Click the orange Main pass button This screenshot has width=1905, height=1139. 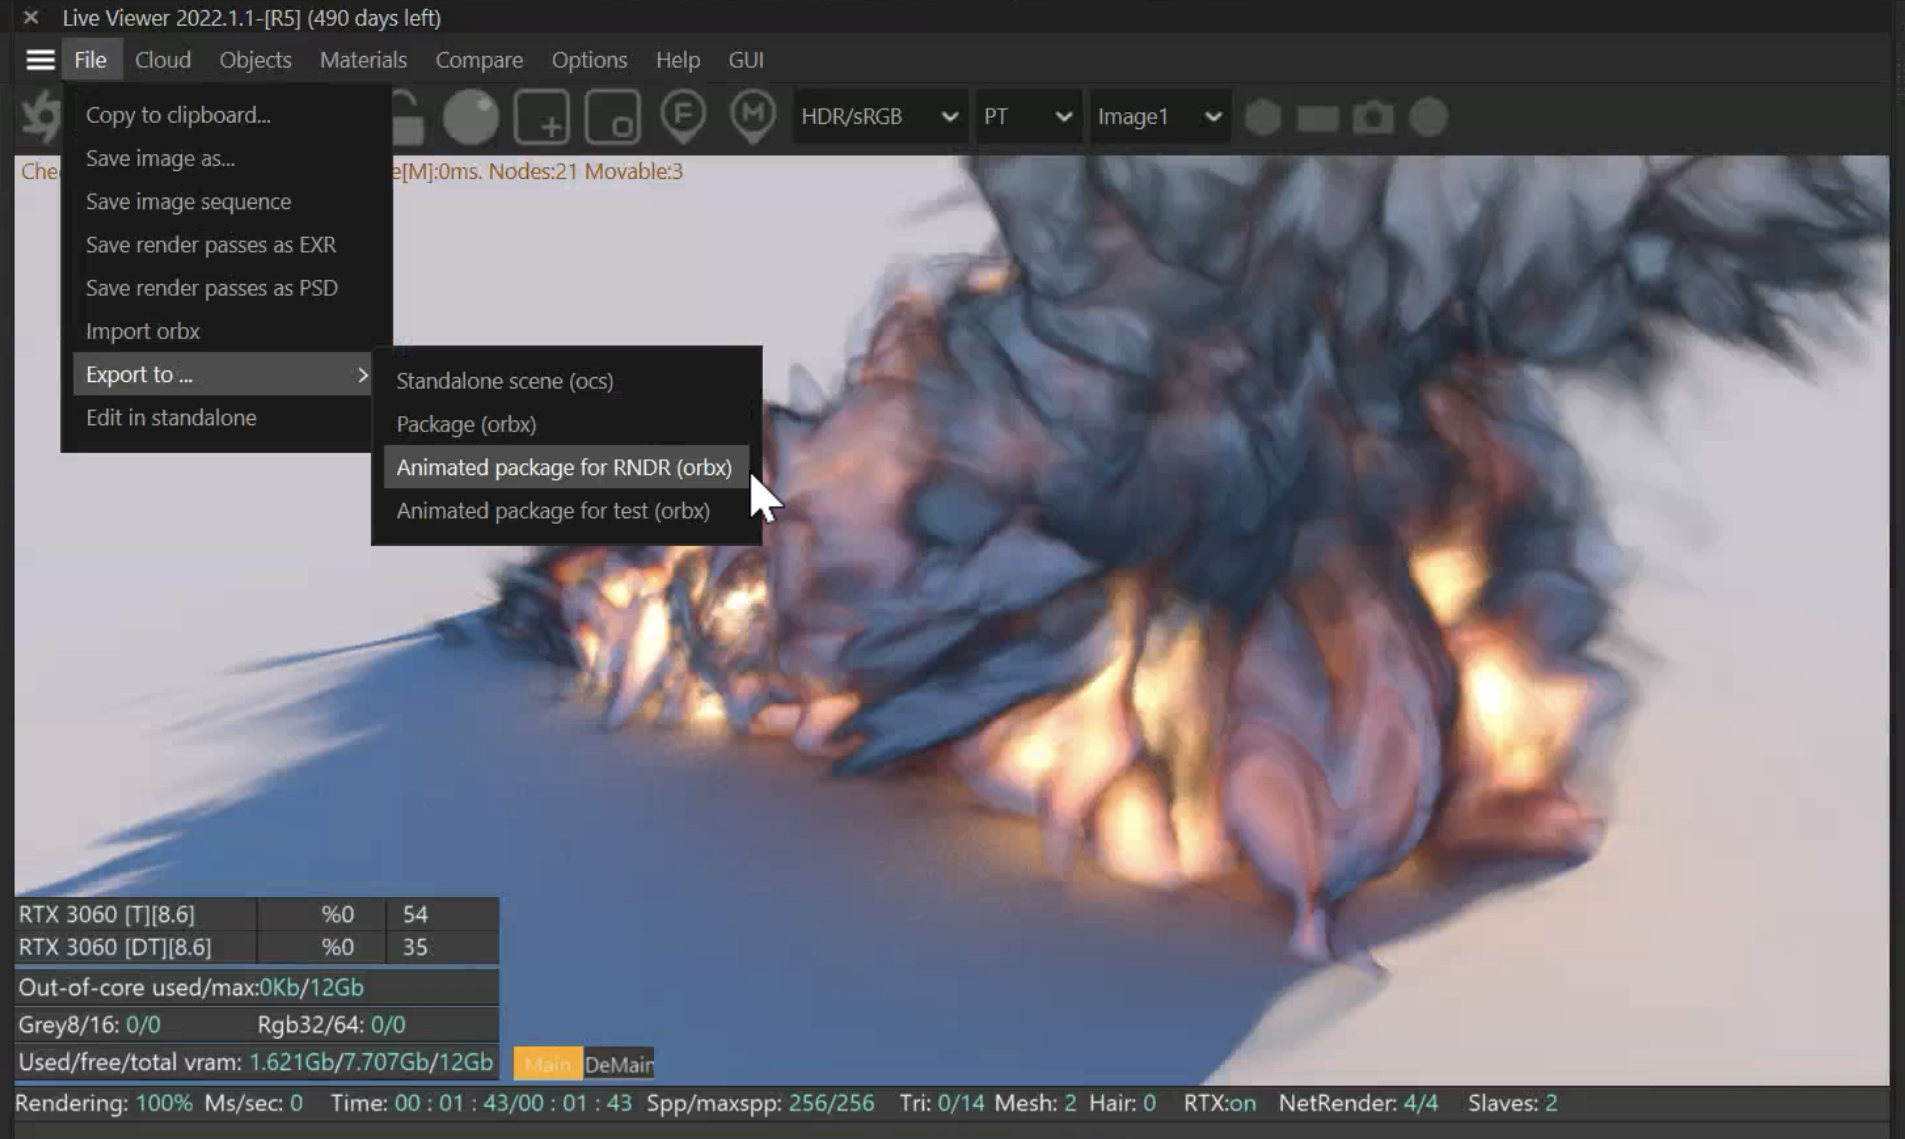pyautogui.click(x=547, y=1064)
